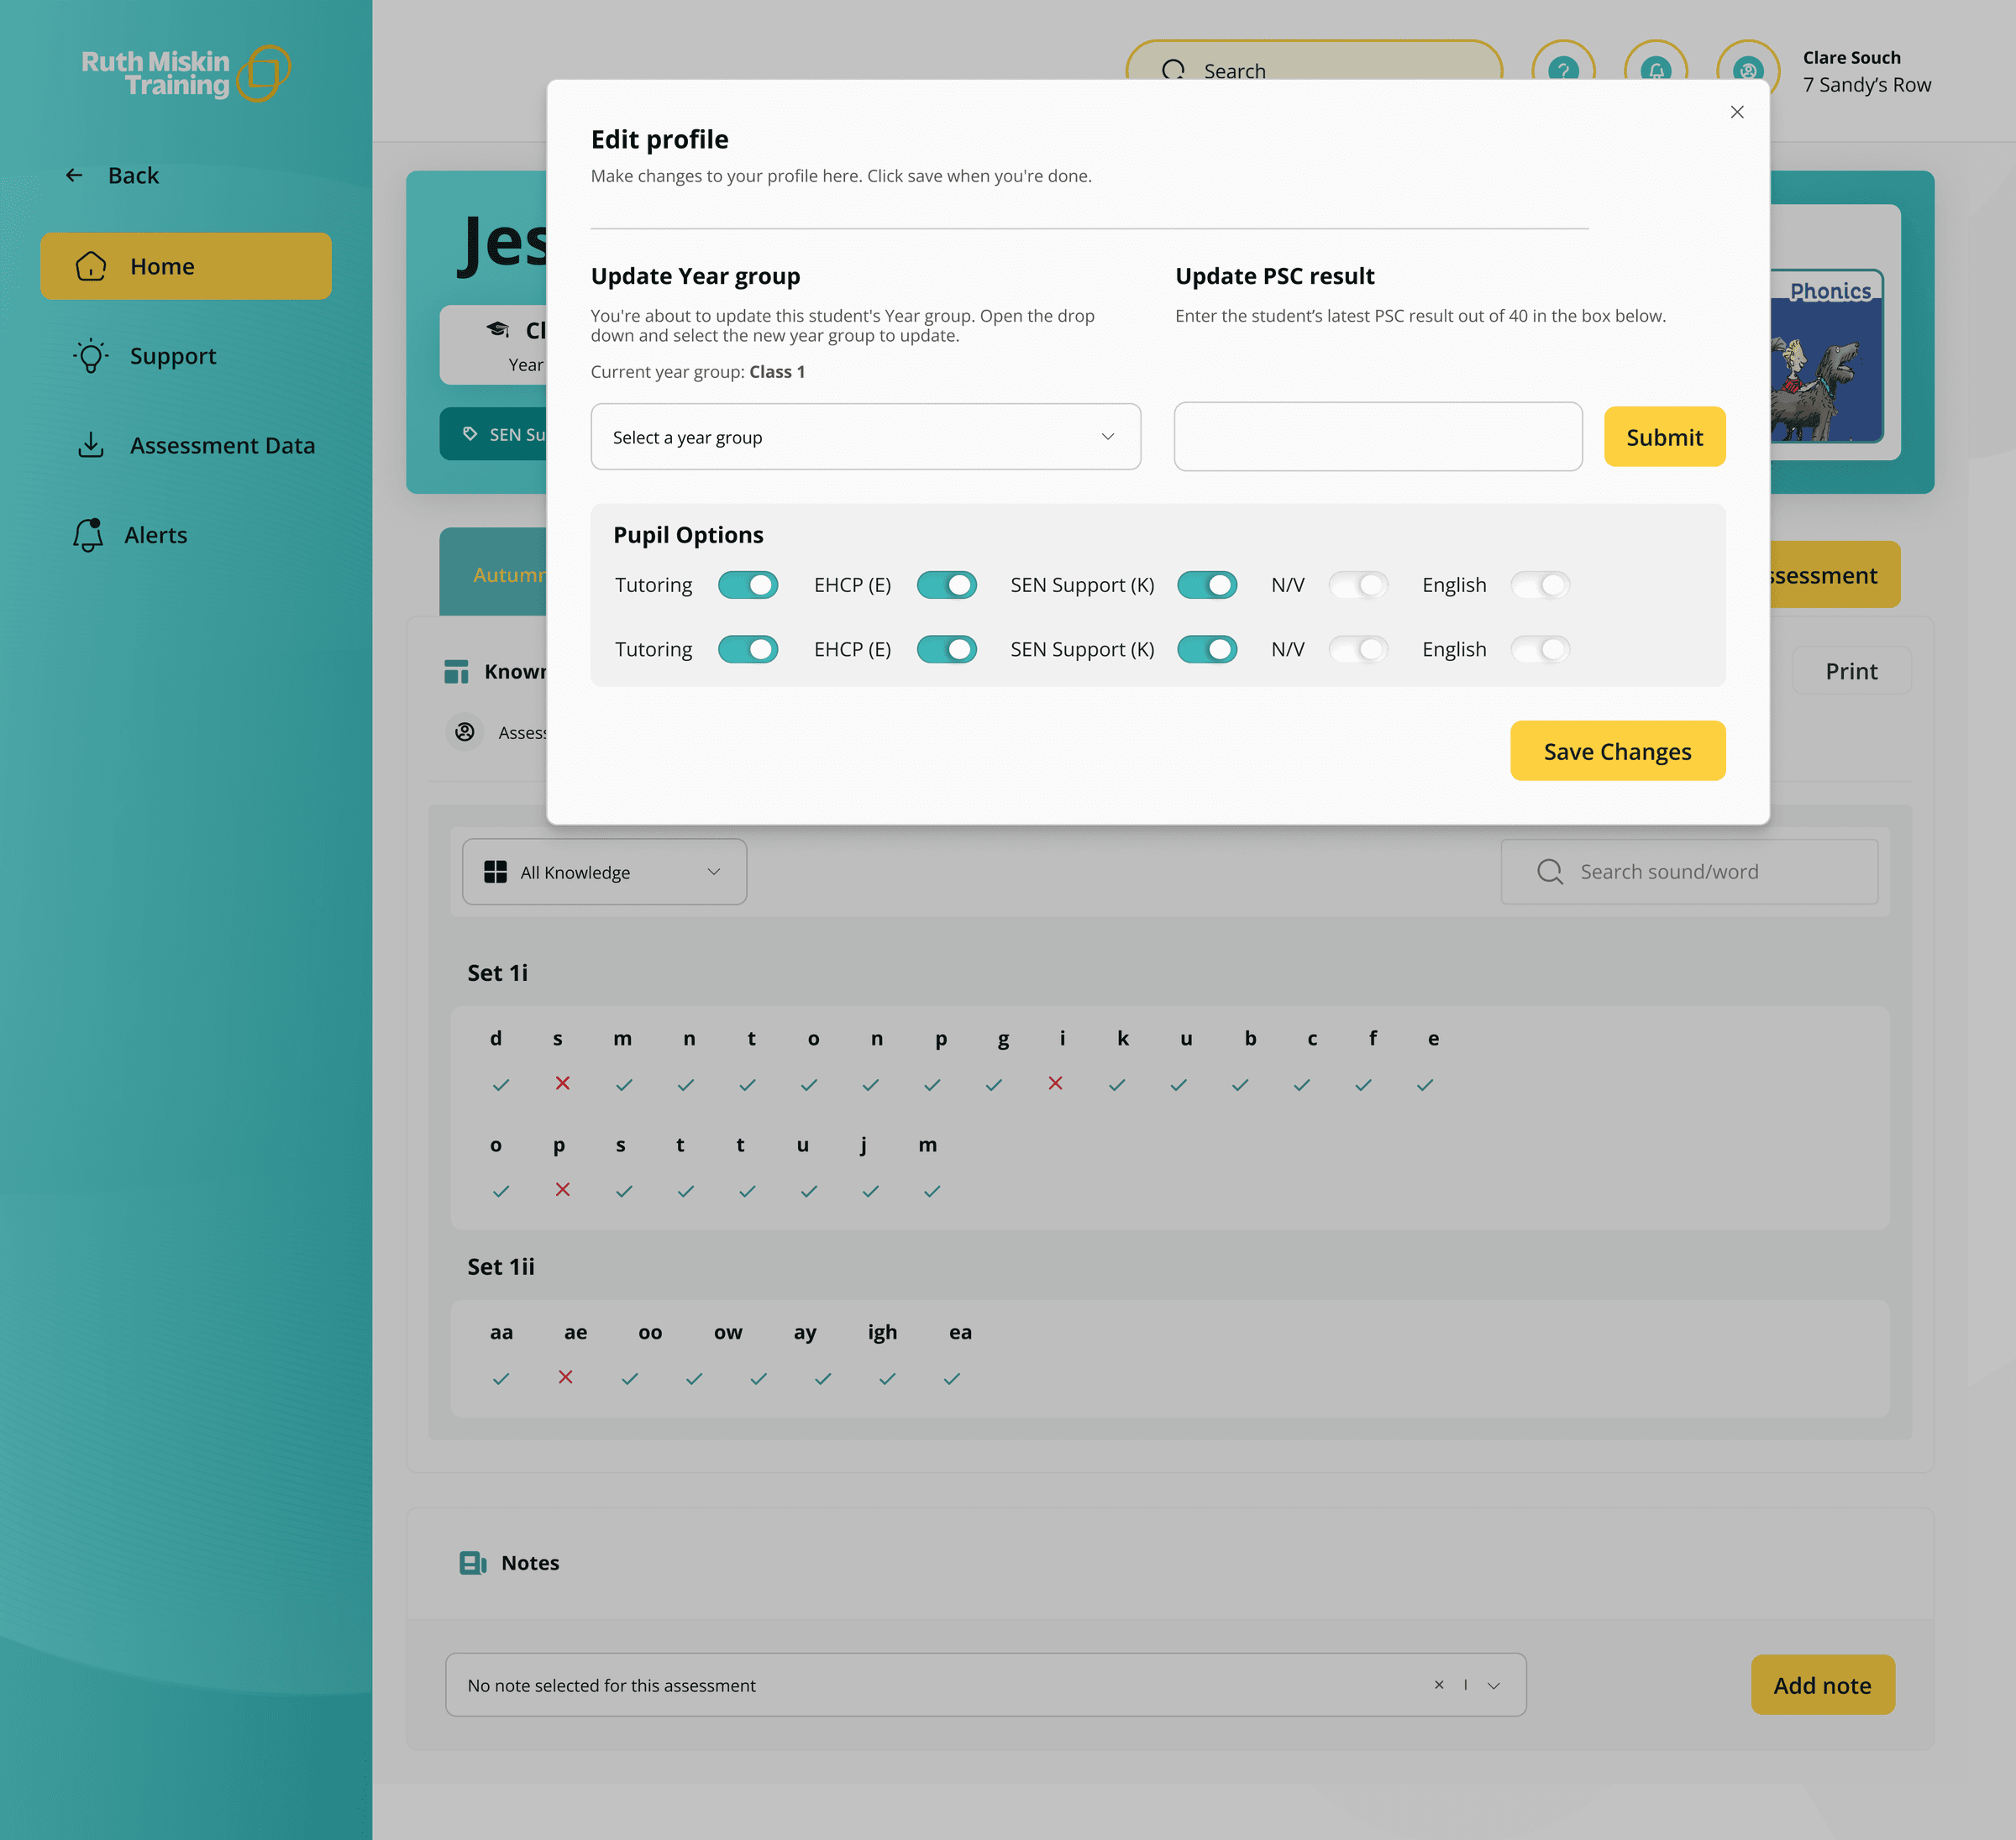2016x1840 pixels.
Task: Click the checkmark under sound oo
Action: (629, 1379)
